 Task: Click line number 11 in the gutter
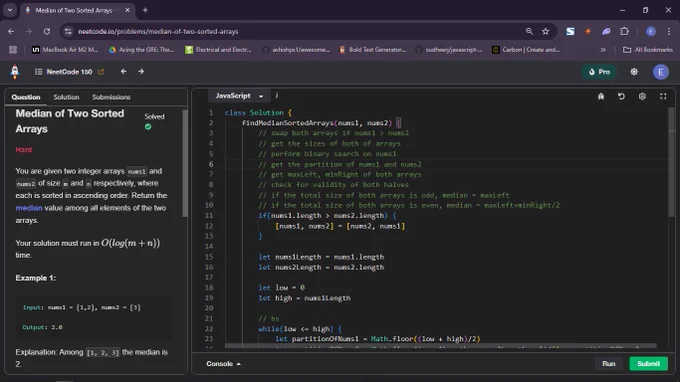coord(209,215)
